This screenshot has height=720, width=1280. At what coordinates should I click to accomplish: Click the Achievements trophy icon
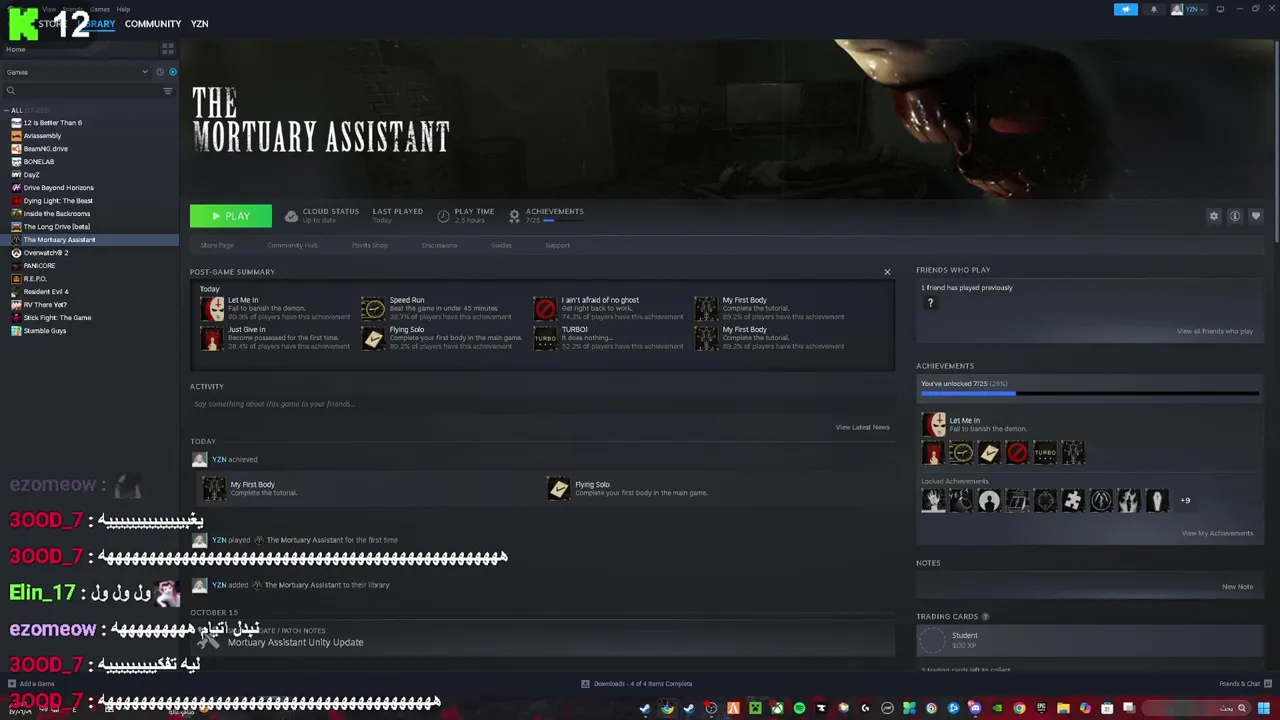[x=514, y=216]
